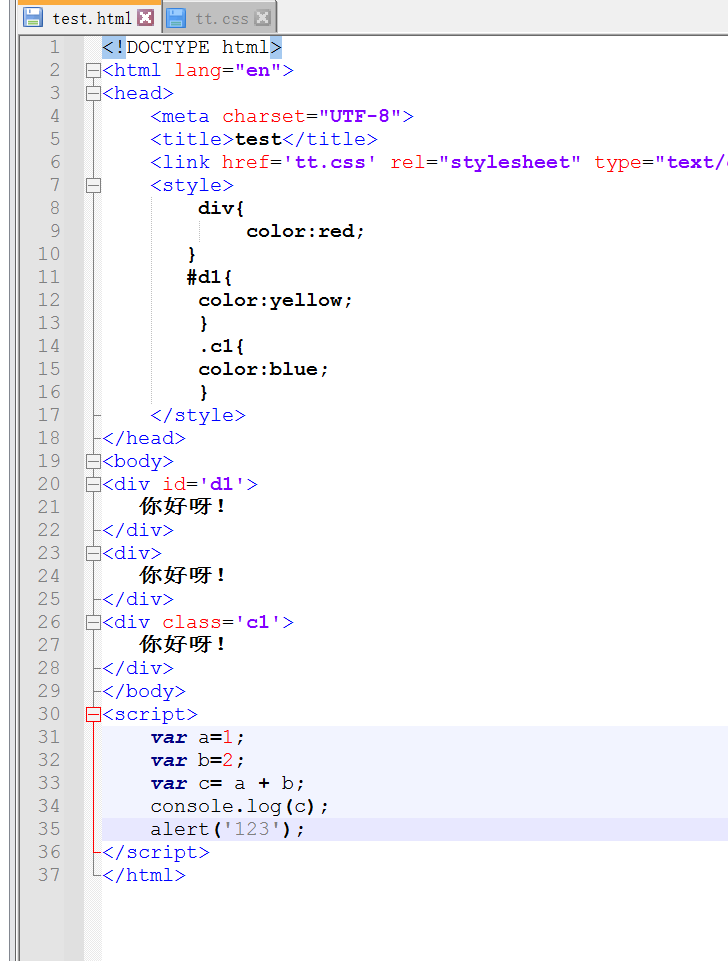Click the var c= a + b; statement
728x961 pixels.
click(227, 783)
